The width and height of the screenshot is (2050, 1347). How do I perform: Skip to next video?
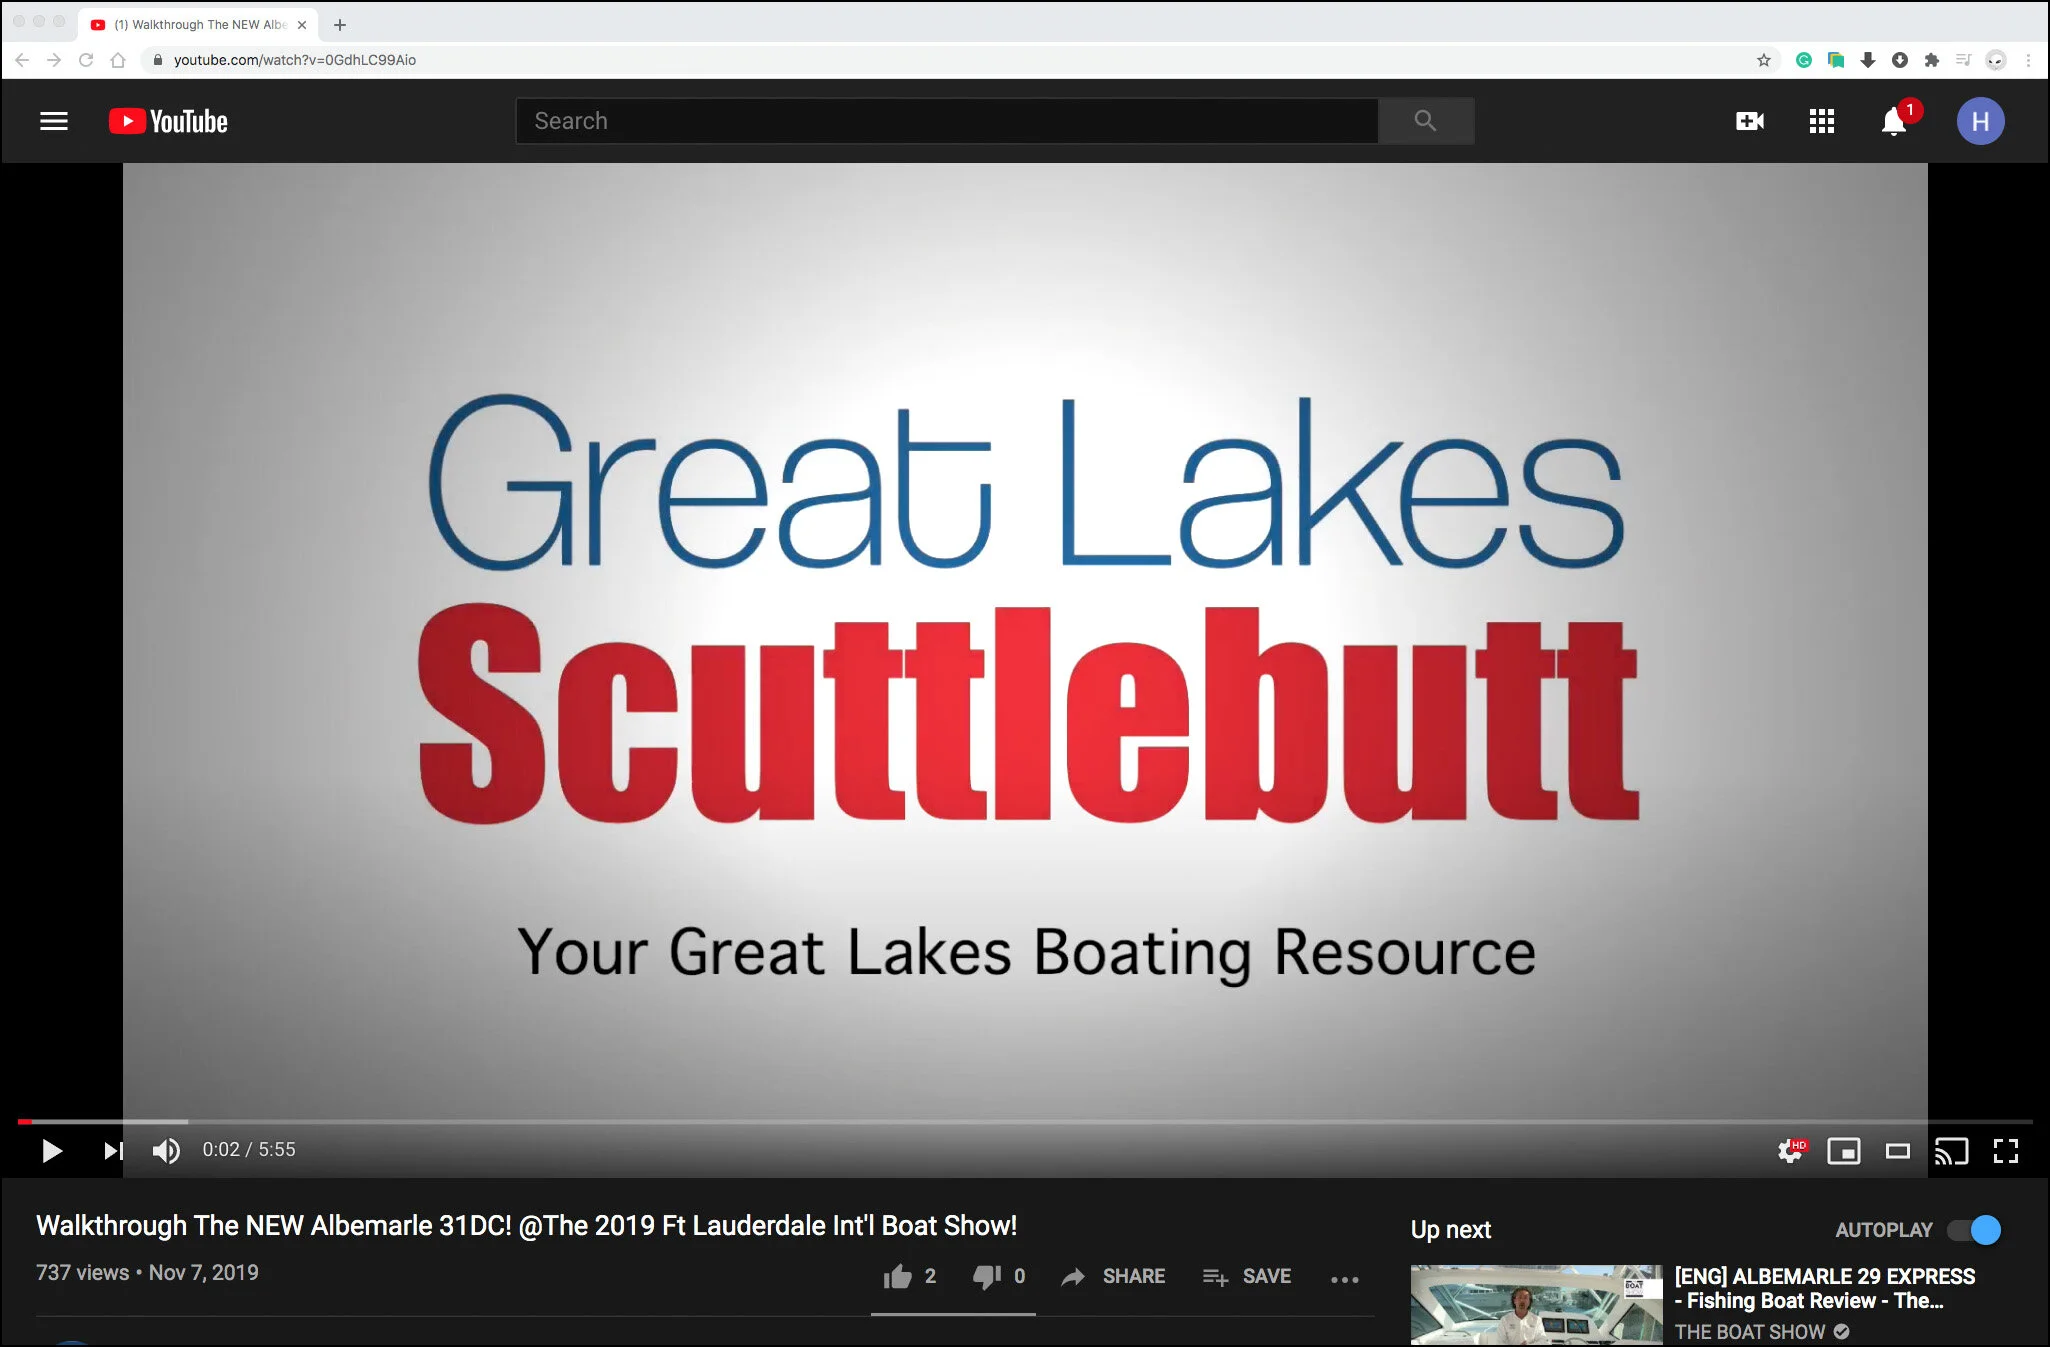113,1150
